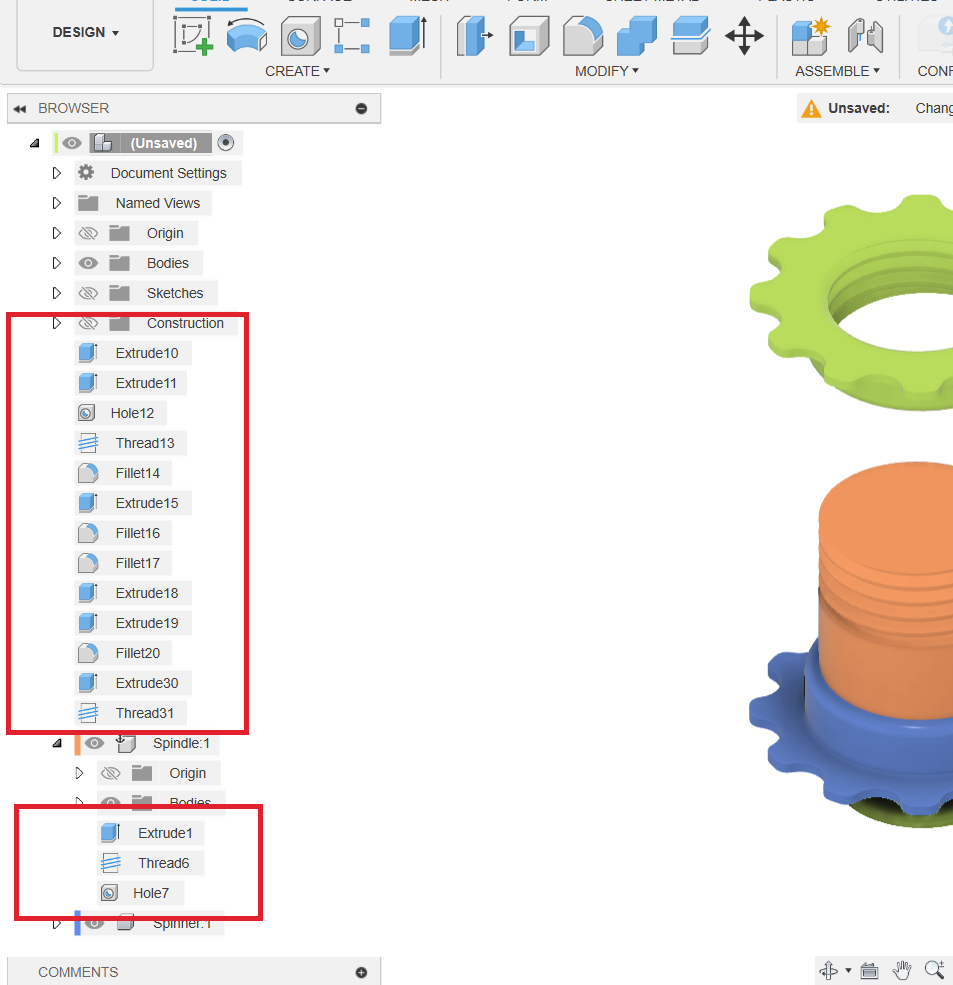
Task: Select the Shell tool icon
Action: point(529,36)
